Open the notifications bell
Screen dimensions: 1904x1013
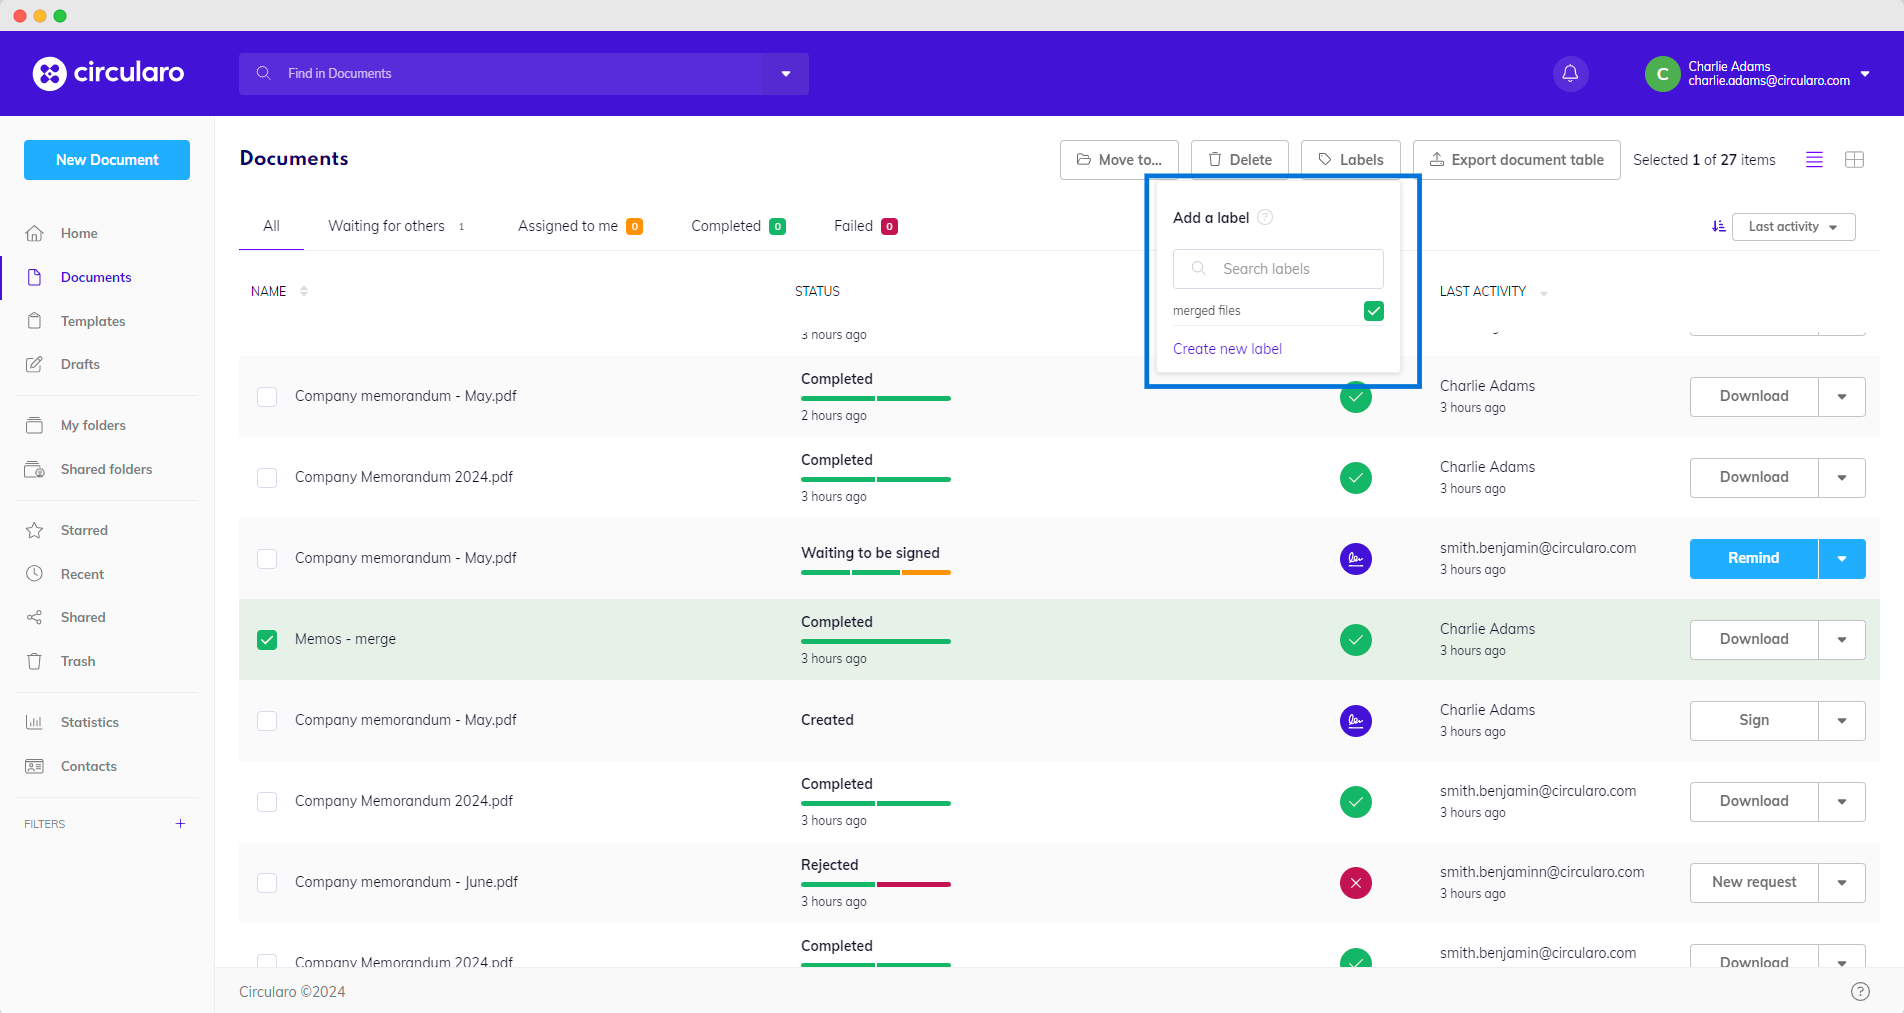pyautogui.click(x=1570, y=73)
